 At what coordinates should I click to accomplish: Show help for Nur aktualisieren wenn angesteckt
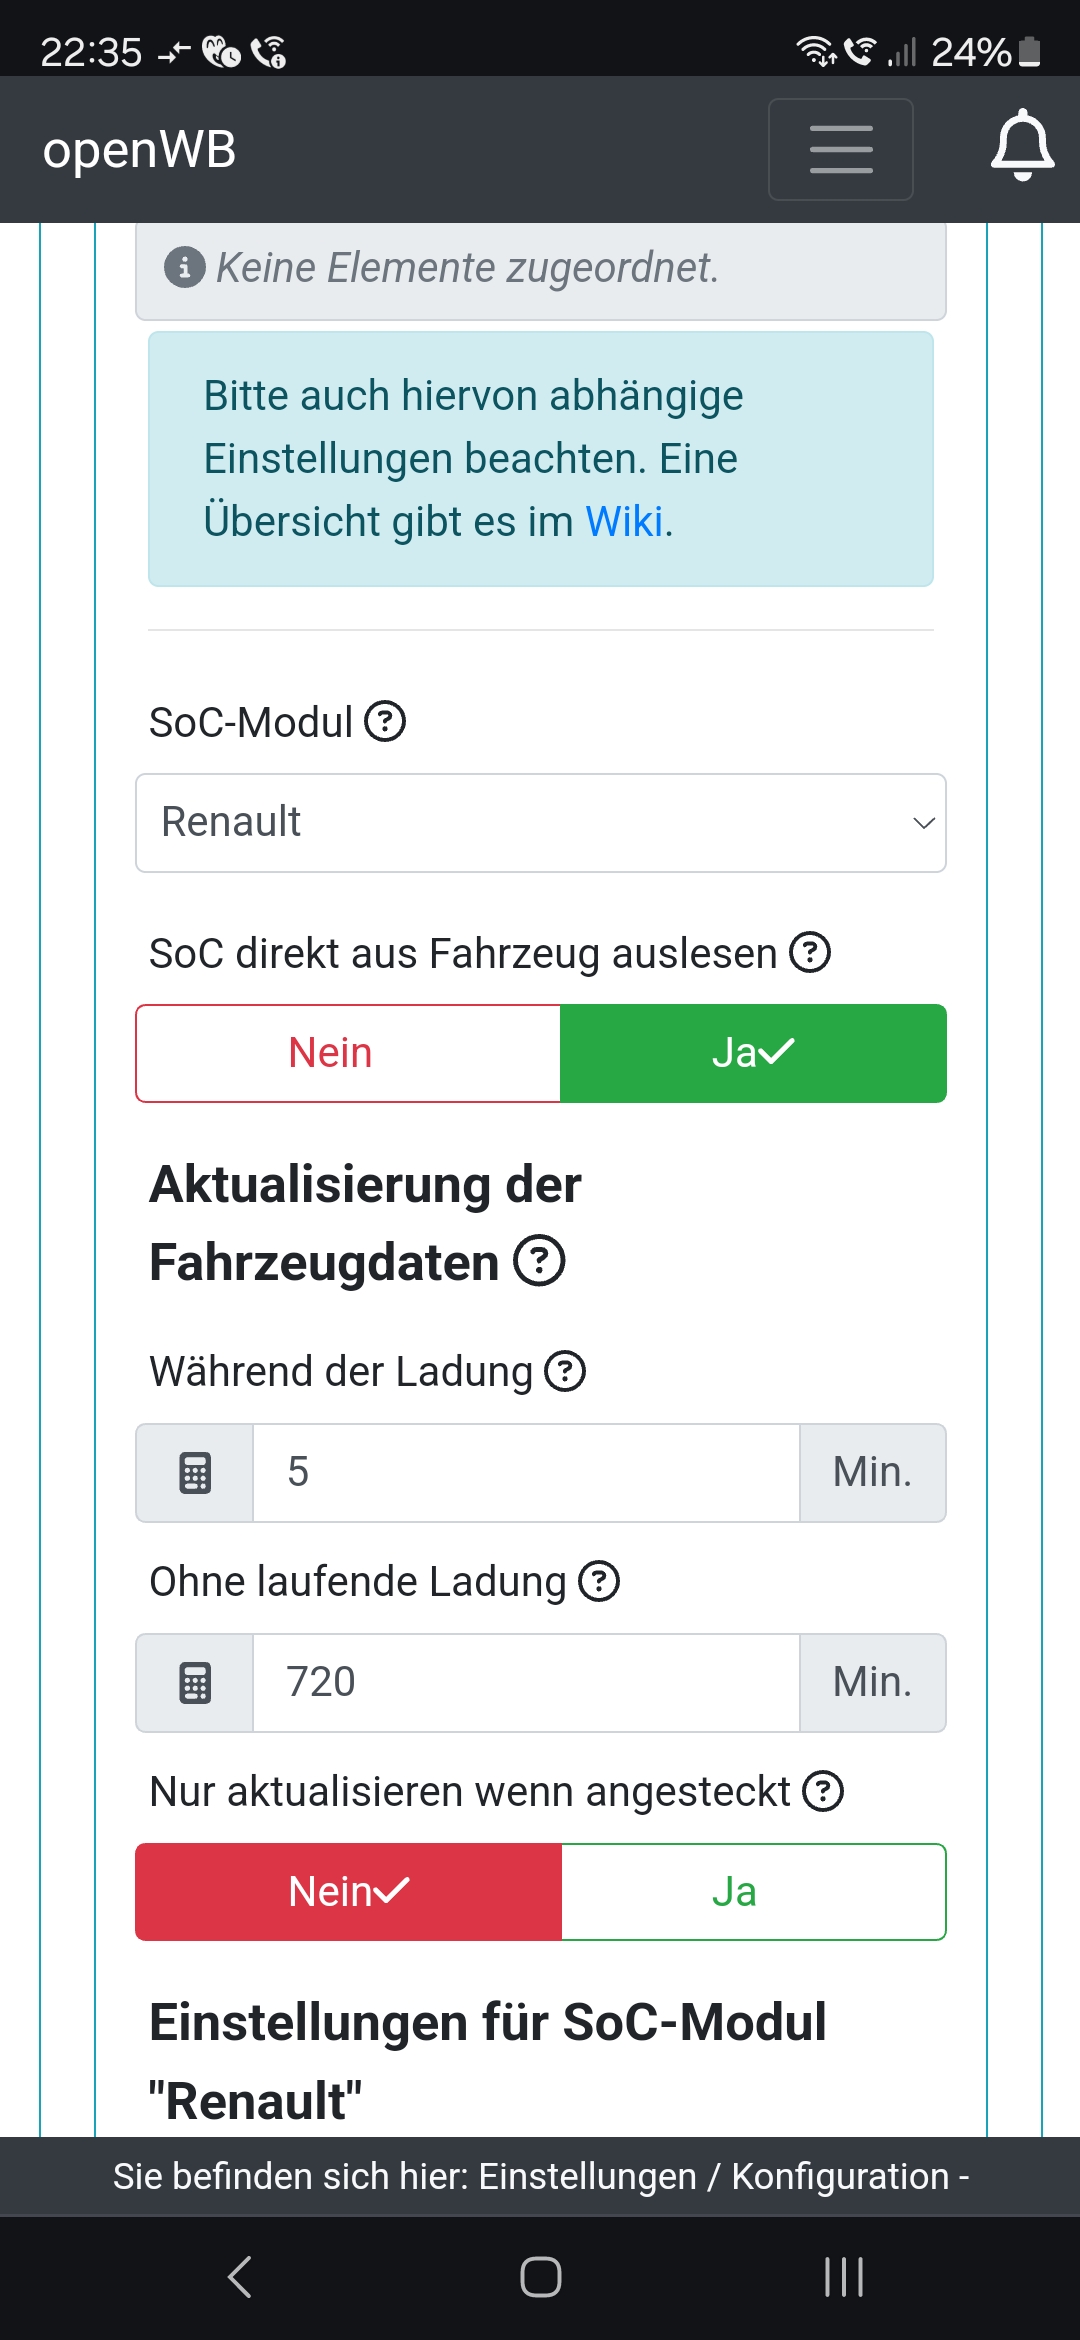(x=824, y=1791)
